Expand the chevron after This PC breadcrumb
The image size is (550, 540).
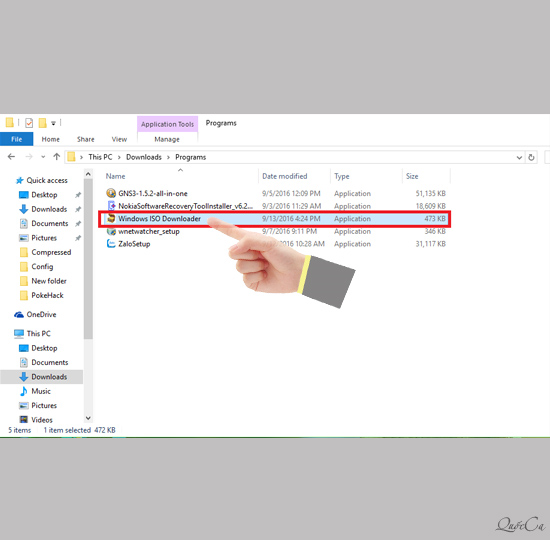point(119,157)
